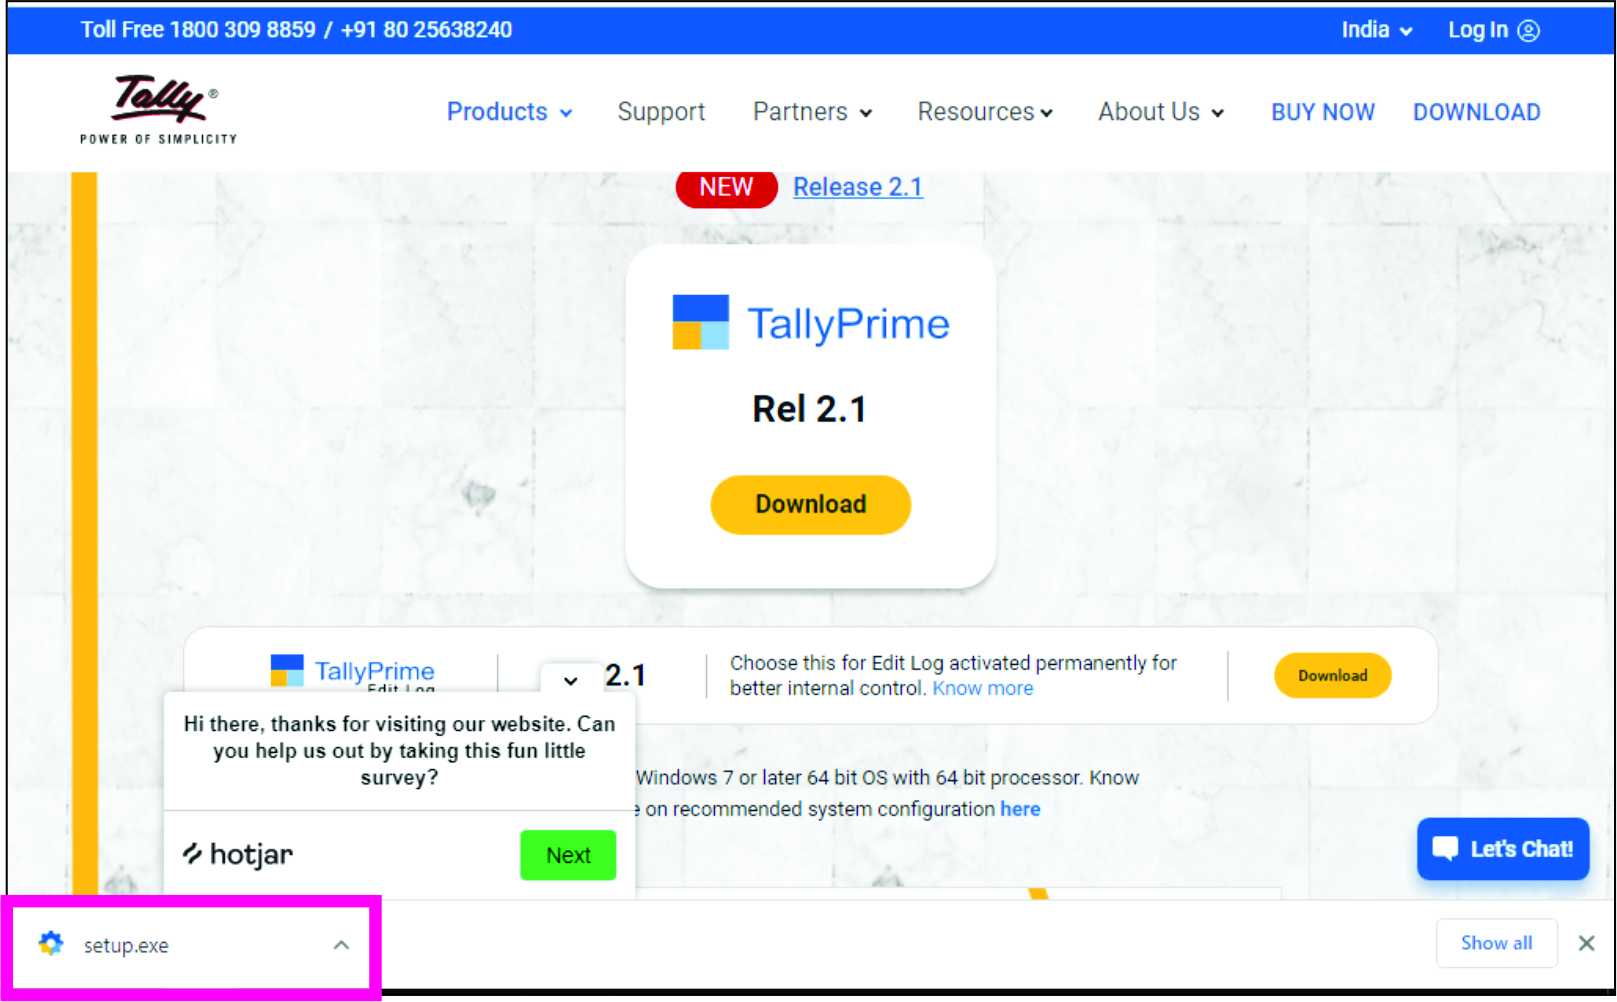1617x1002 pixels.
Task: Click the toll free phone number text
Action: tap(296, 30)
